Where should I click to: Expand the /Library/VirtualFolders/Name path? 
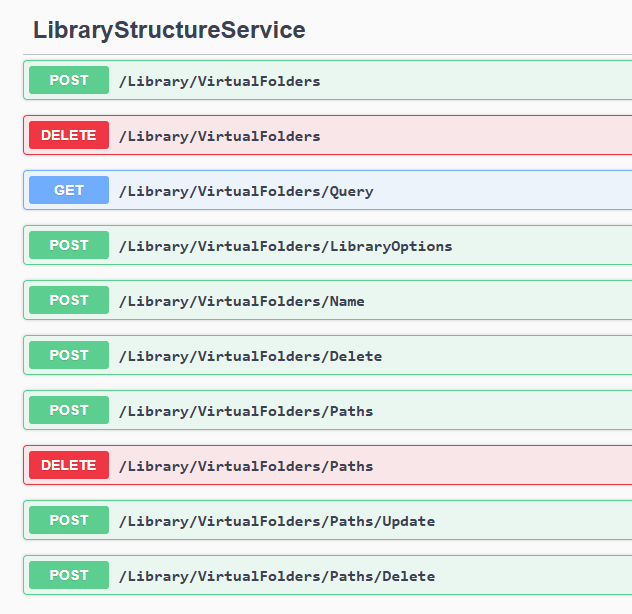click(242, 301)
